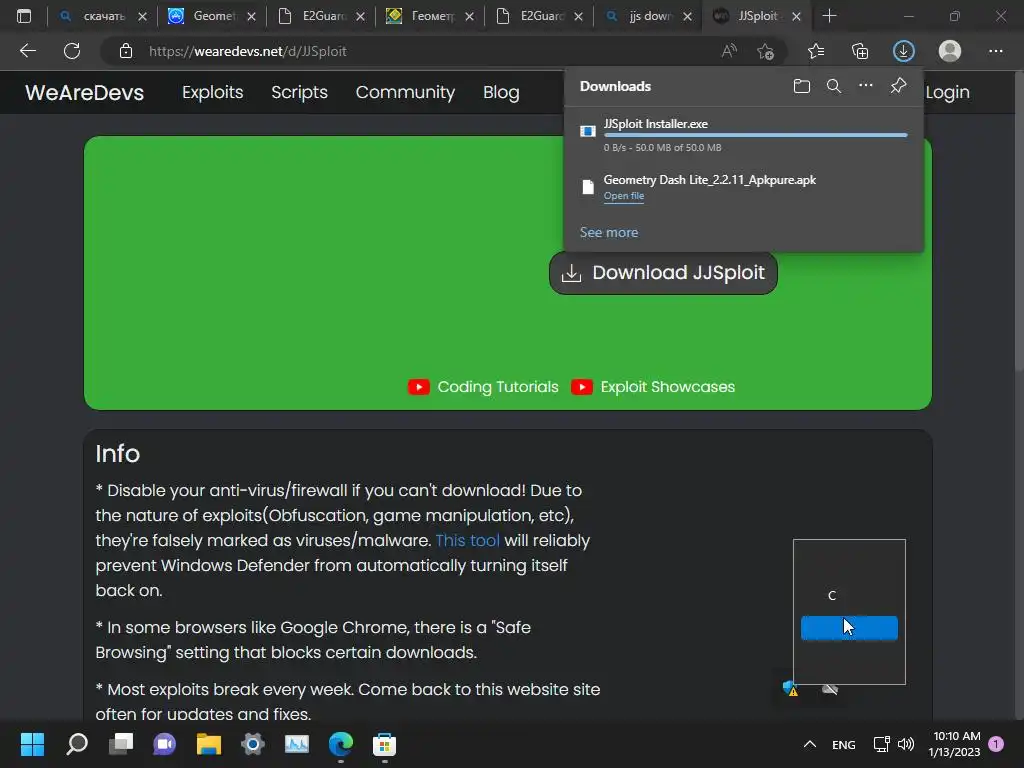The image size is (1024, 768).
Task: Open the notification count badge
Action: tap(996, 743)
